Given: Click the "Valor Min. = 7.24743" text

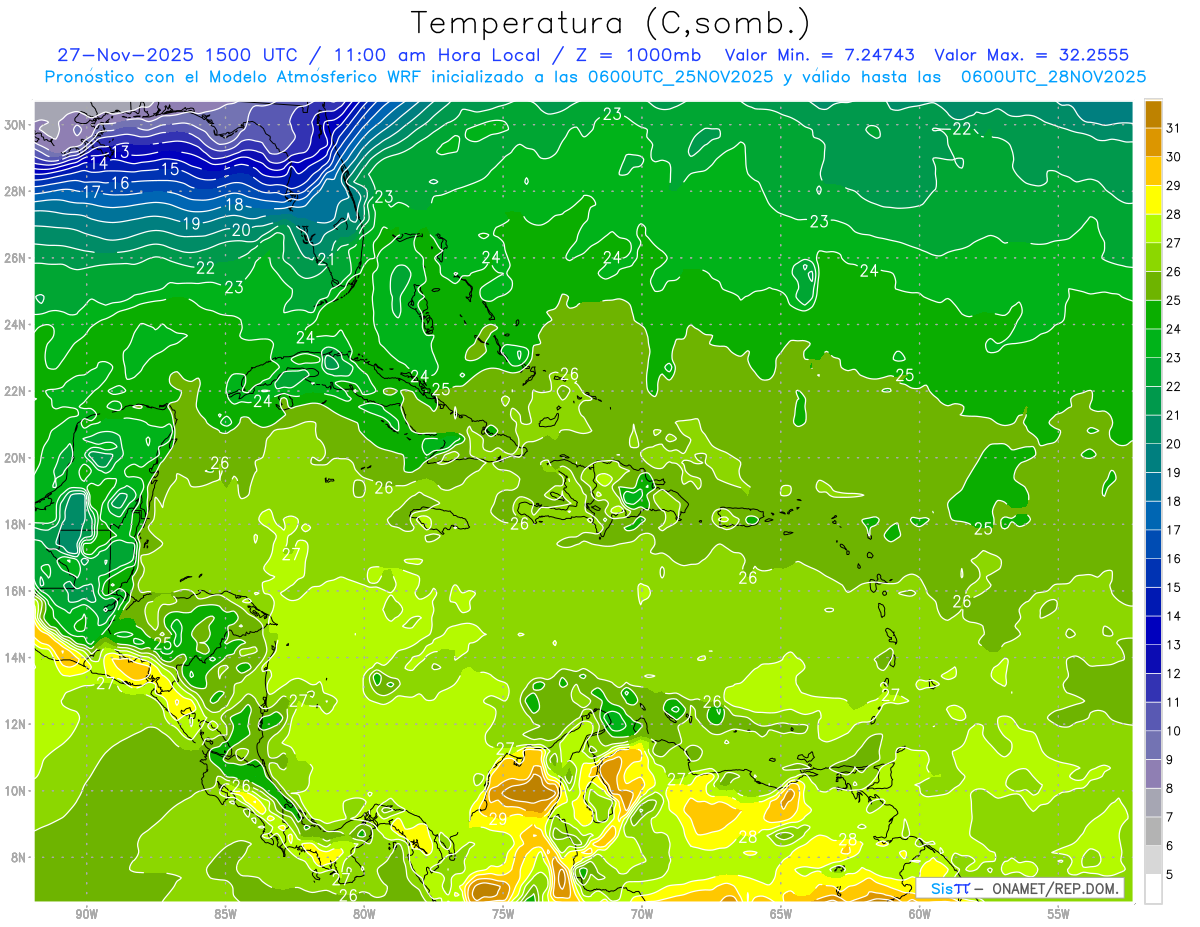Looking at the screenshot, I should [821, 55].
